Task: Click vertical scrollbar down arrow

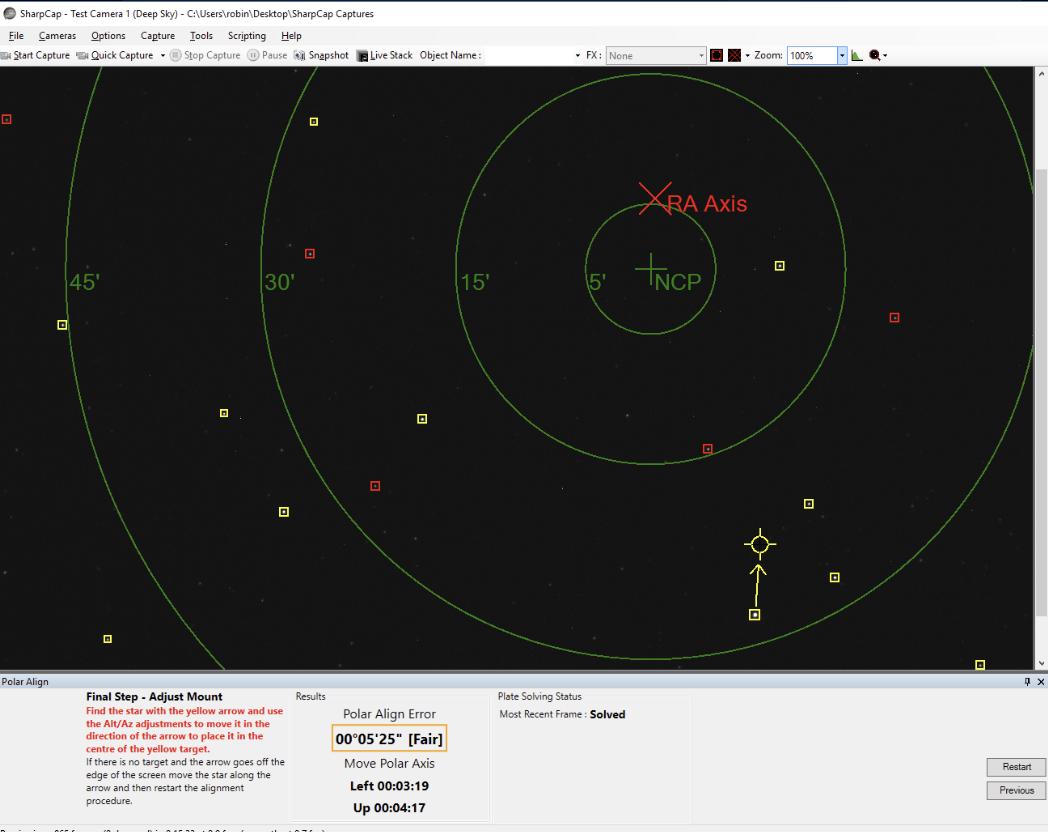Action: 1041,664
